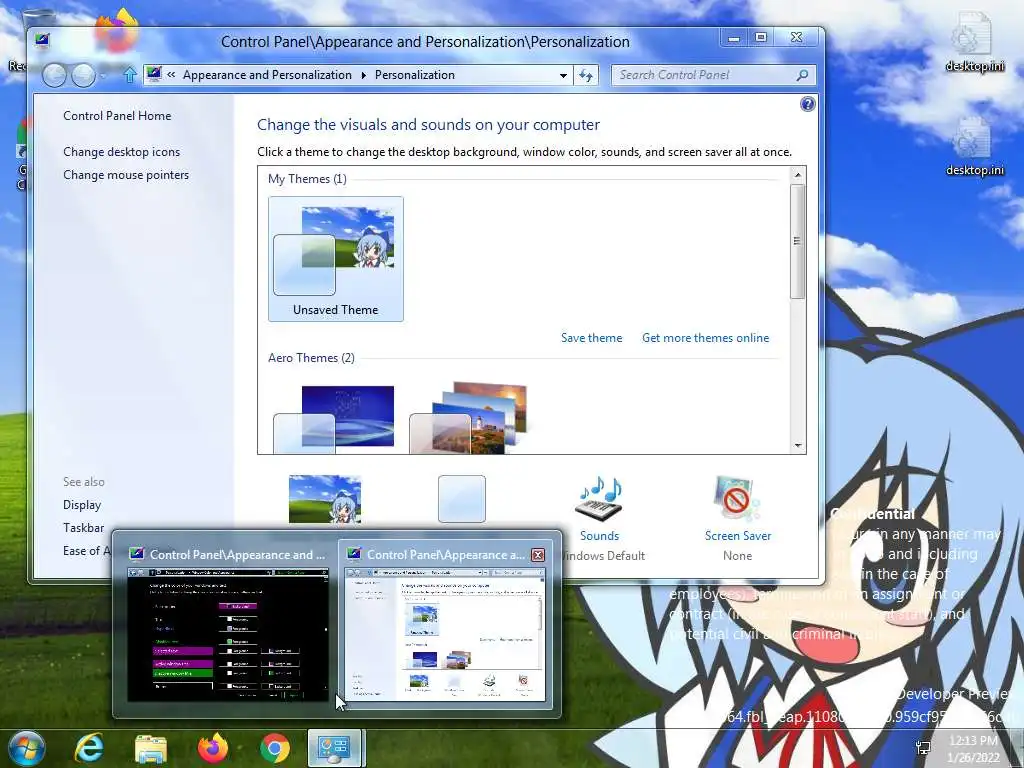Screen dimensions: 1024x768
Task: Launch Google Chrome from taskbar
Action: click(x=275, y=748)
